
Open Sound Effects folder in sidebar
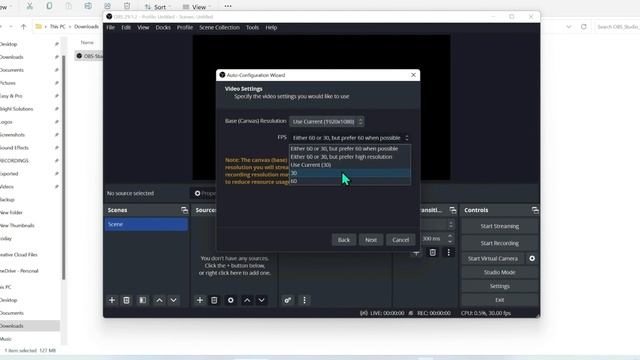tap(14, 148)
